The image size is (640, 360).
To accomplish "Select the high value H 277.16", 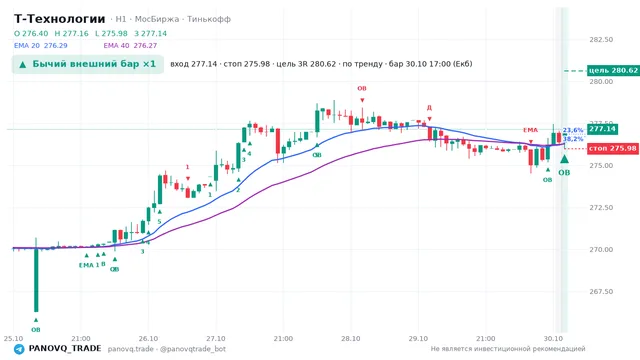I will (x=71, y=33).
